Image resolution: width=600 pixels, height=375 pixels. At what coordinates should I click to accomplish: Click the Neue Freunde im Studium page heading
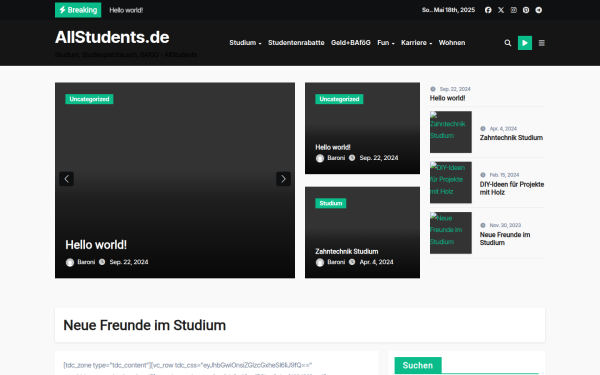point(145,325)
